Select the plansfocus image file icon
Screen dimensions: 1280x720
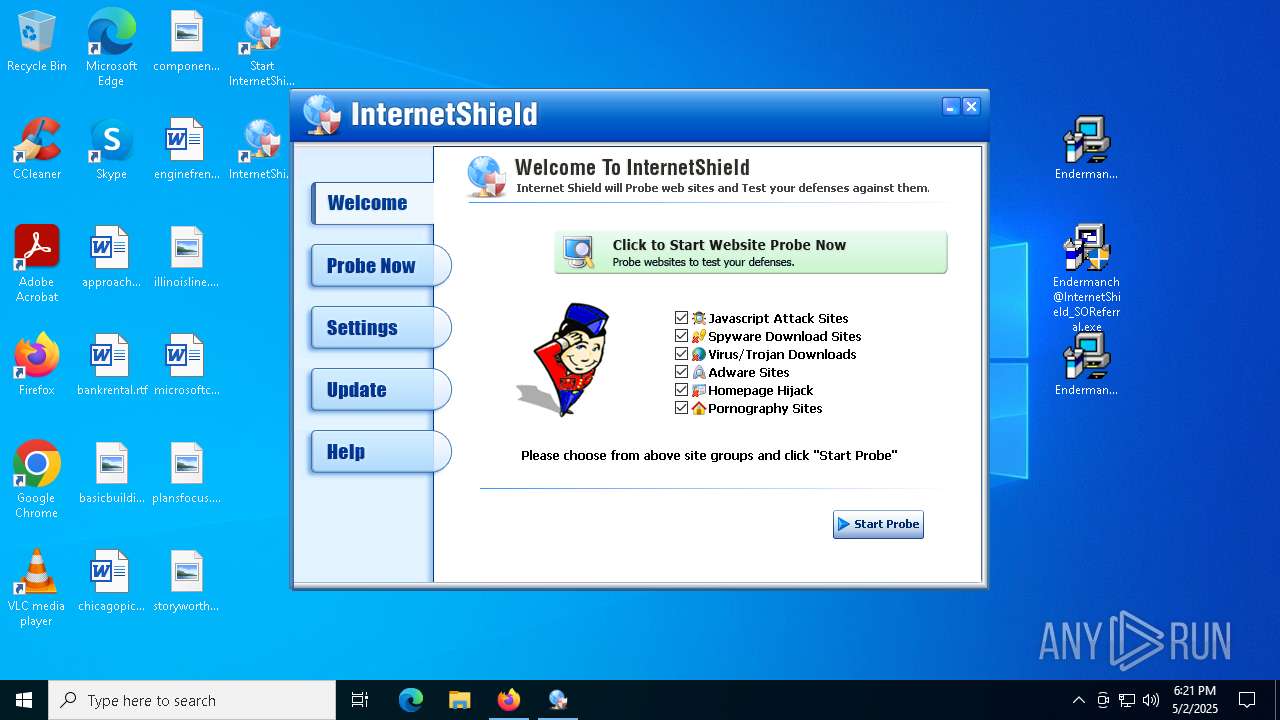coord(186,473)
